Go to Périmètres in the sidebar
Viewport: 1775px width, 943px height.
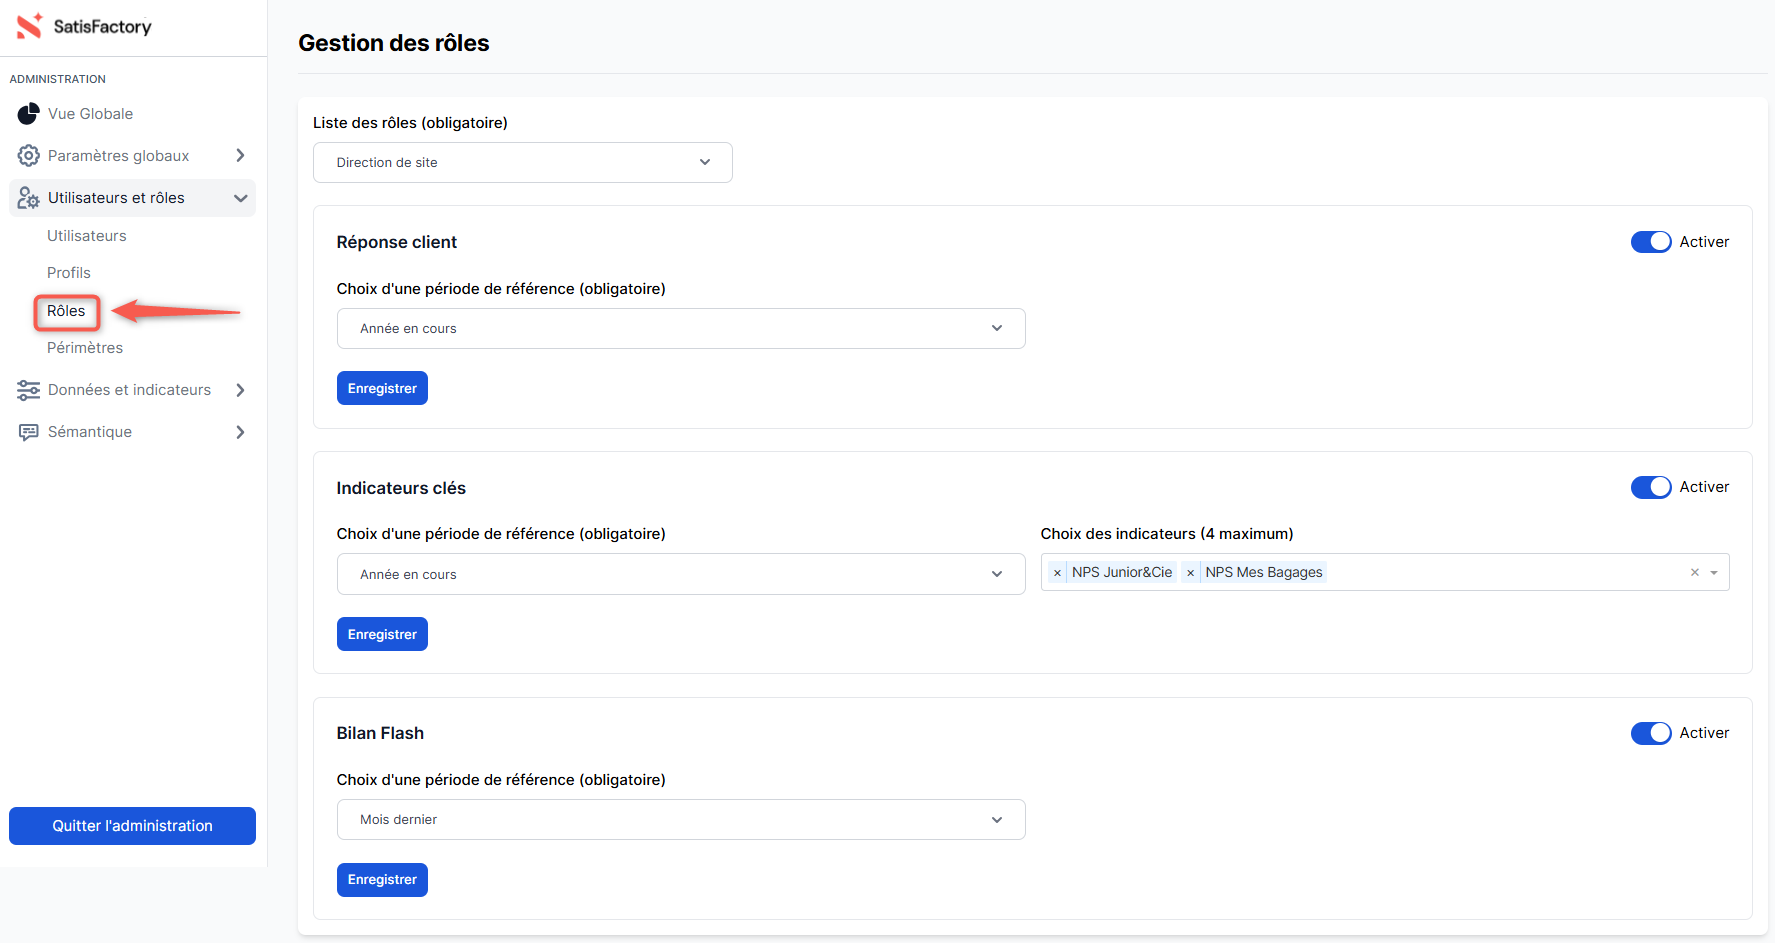point(85,348)
